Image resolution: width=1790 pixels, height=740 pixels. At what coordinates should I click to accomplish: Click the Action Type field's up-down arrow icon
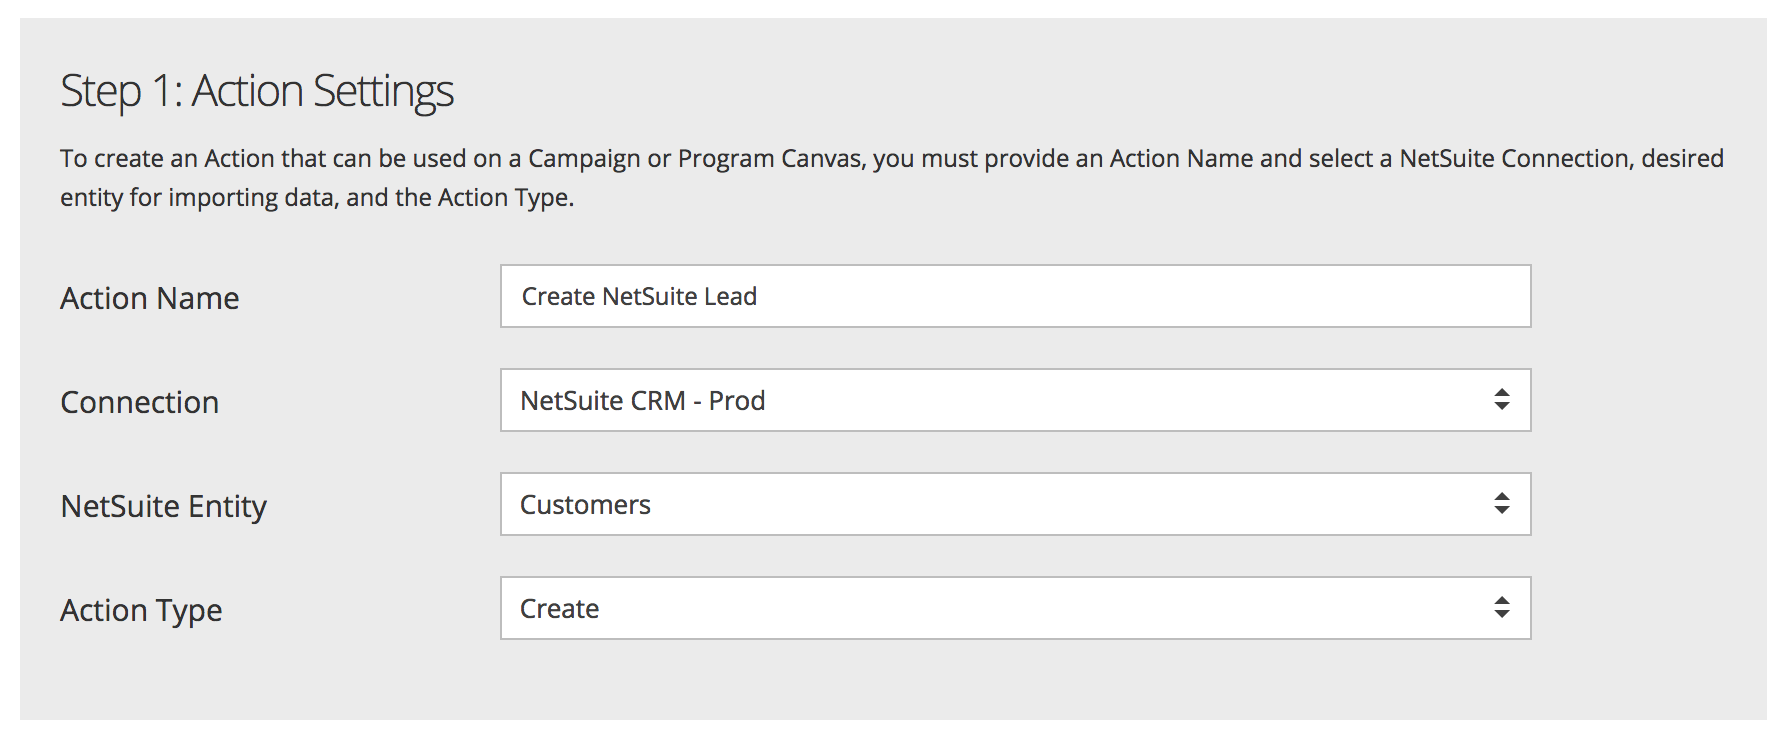(x=1501, y=608)
